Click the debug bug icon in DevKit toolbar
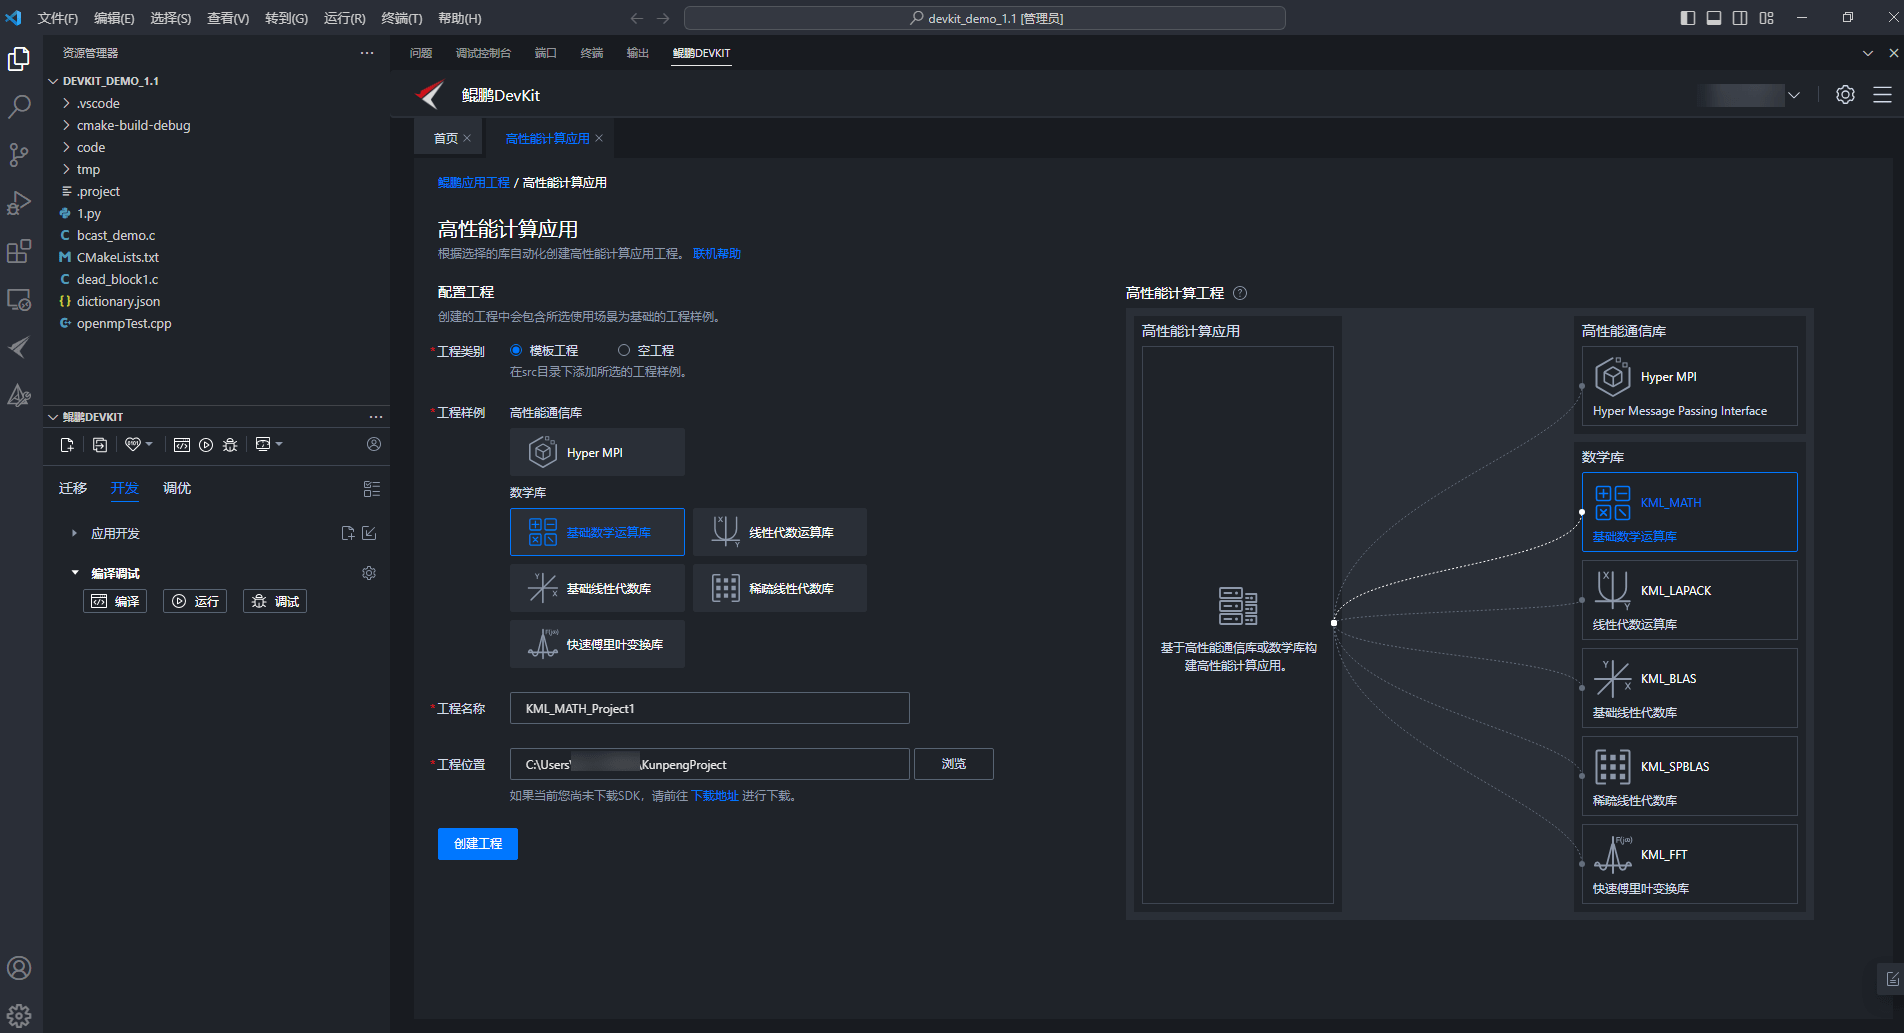This screenshot has height=1033, width=1904. coord(230,445)
